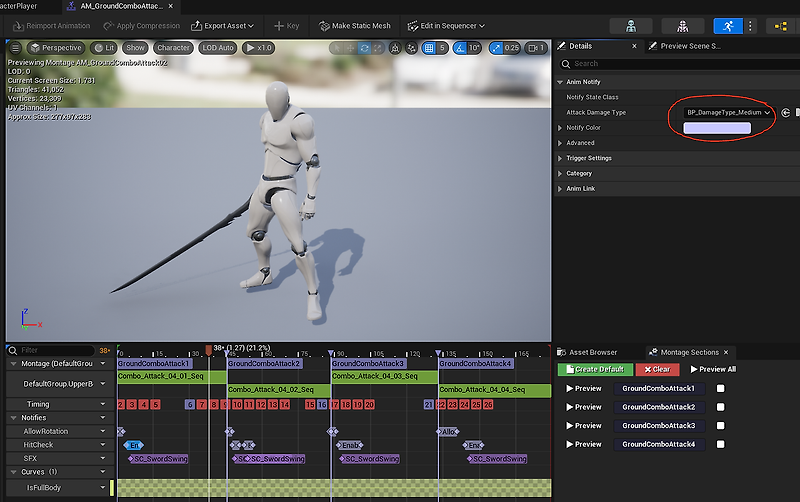Screen dimensions: 800x502
Task: Preview the GroundComboAttack1 section
Action: [584, 389]
